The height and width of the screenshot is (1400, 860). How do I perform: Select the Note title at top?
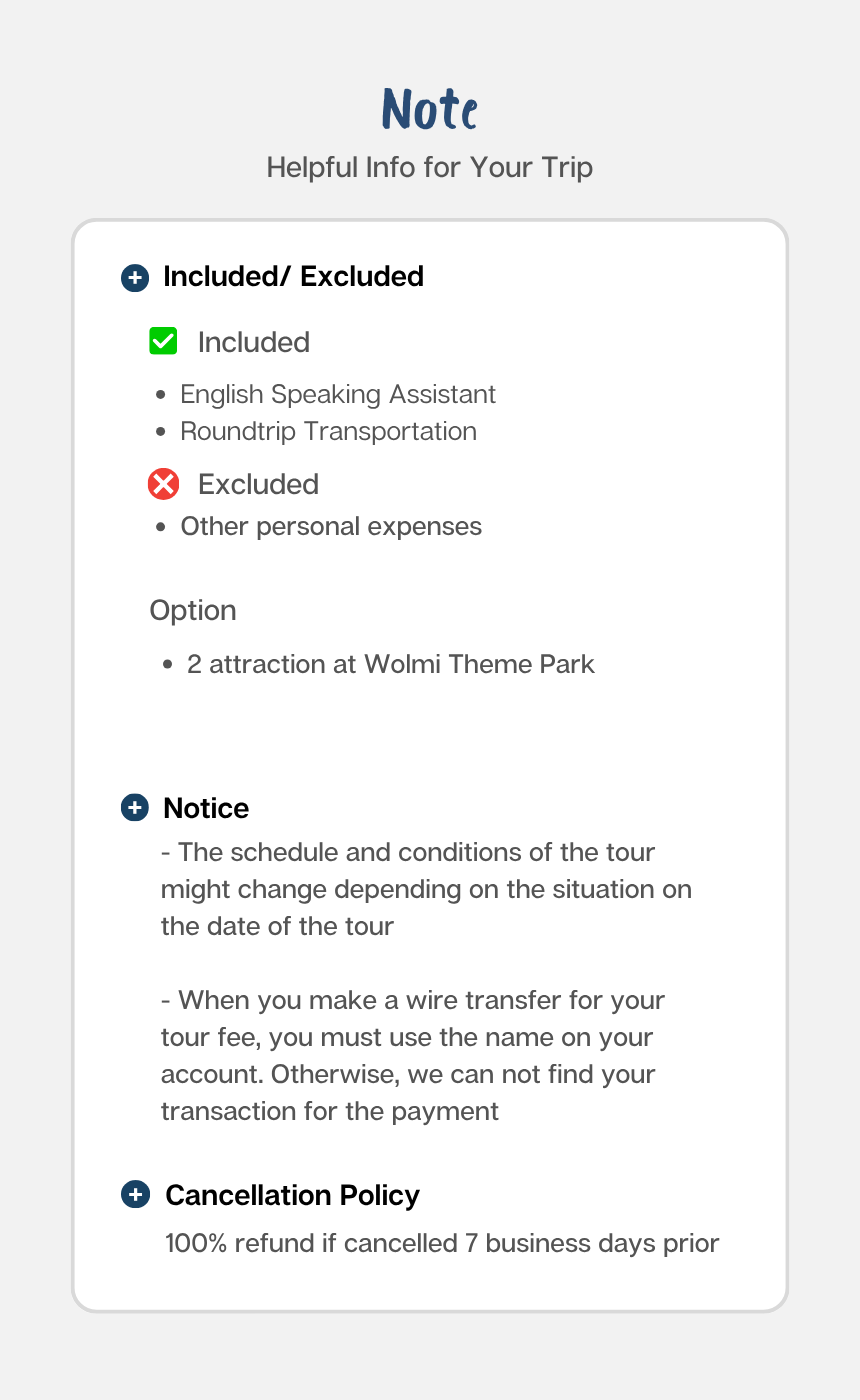tap(430, 109)
